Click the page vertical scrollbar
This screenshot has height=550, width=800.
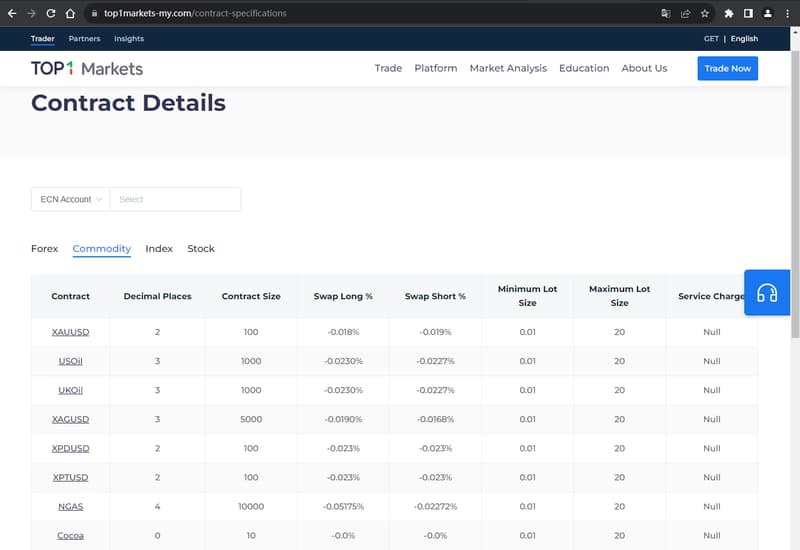(795, 194)
